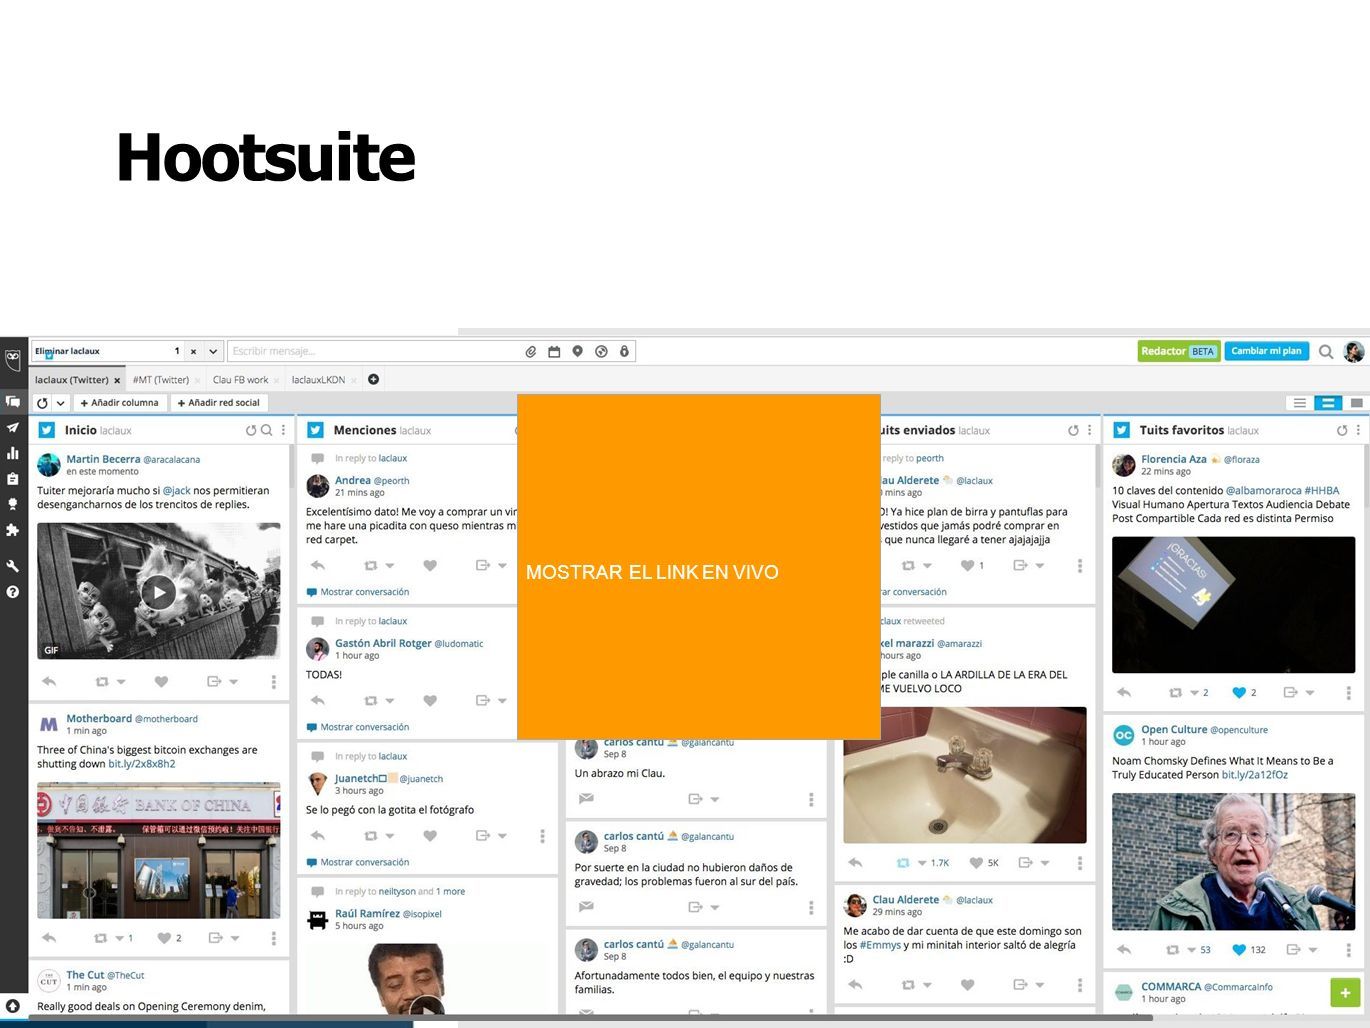
Task: Open Publisher via the paper plane icon
Action: coord(13,427)
